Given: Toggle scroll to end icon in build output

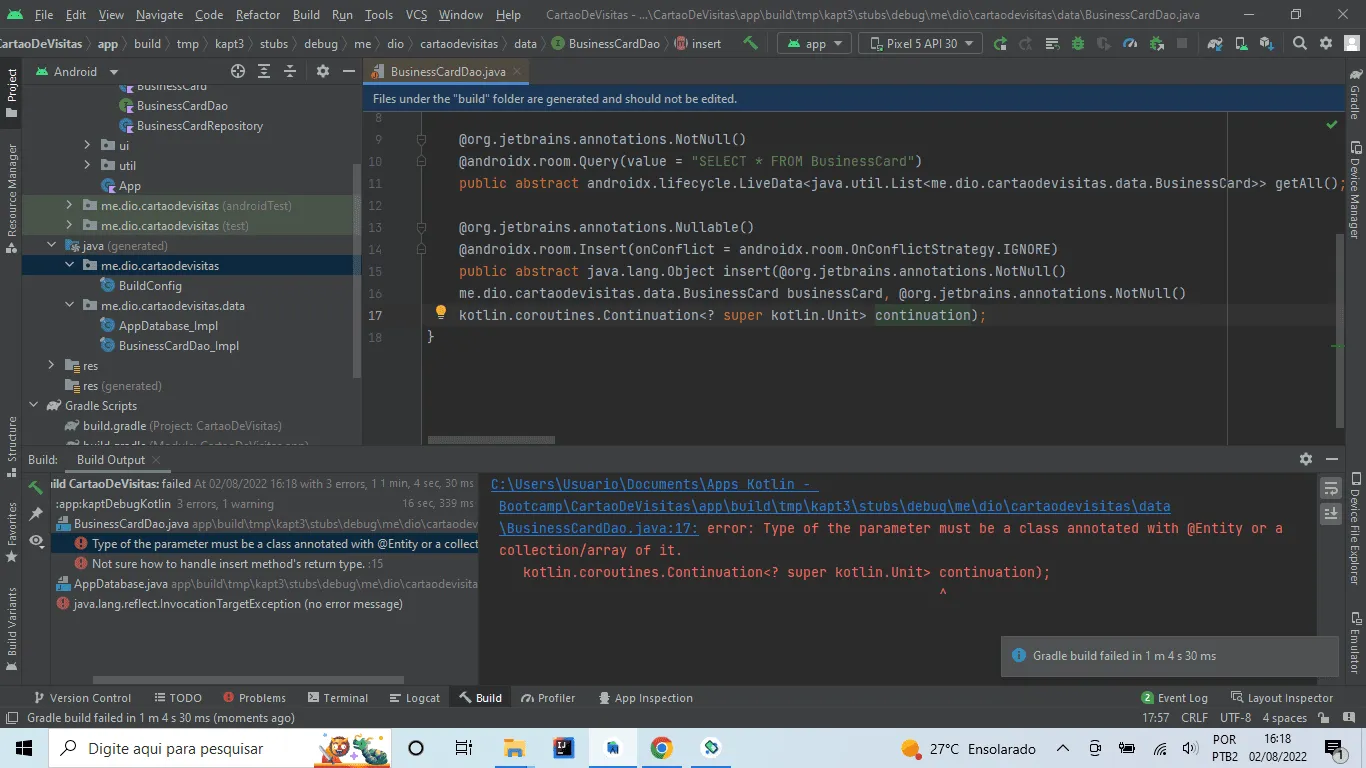Looking at the screenshot, I should pyautogui.click(x=1331, y=513).
